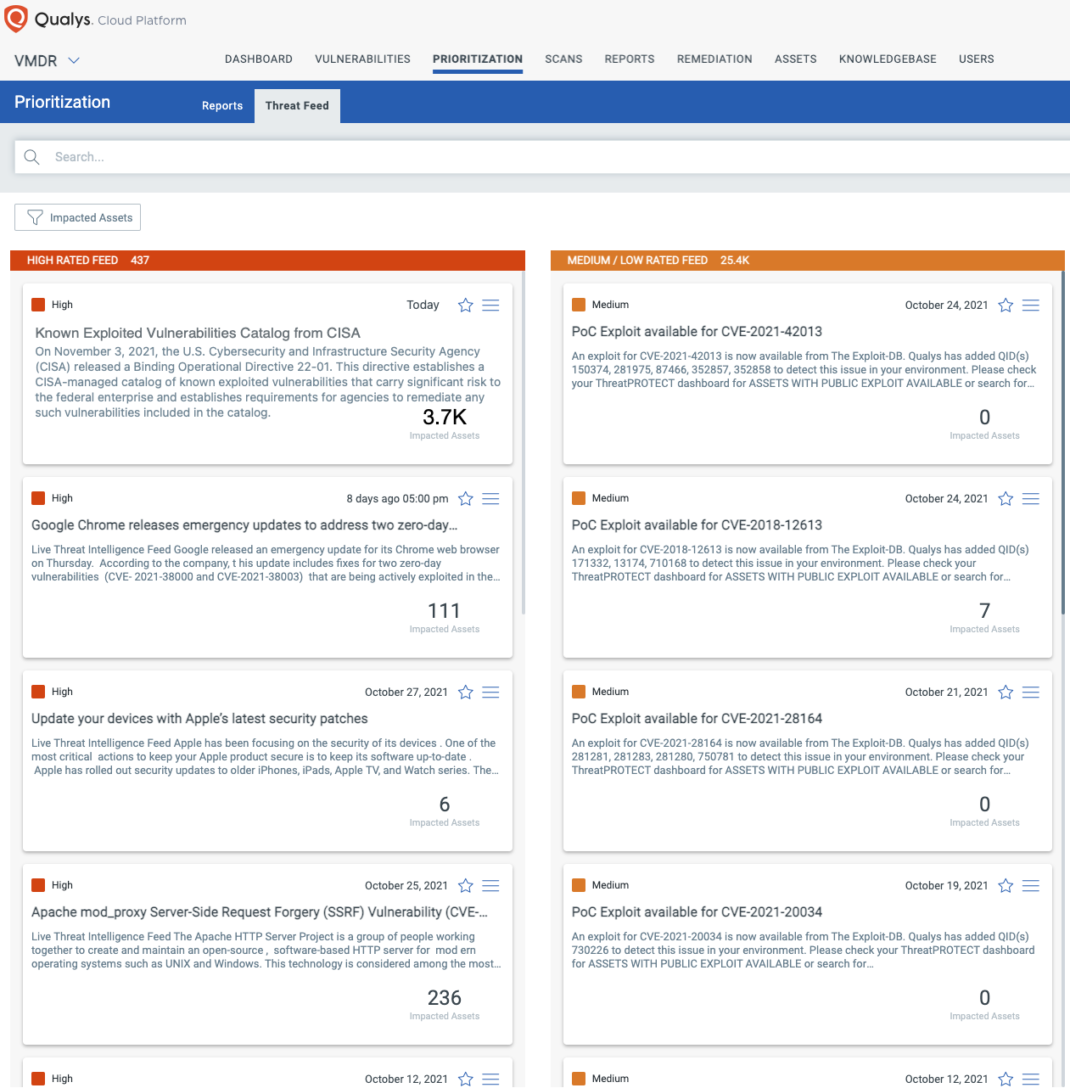This screenshot has height=1088, width=1070.
Task: Star the CVE-2021-42013 exploit card
Action: [1005, 305]
